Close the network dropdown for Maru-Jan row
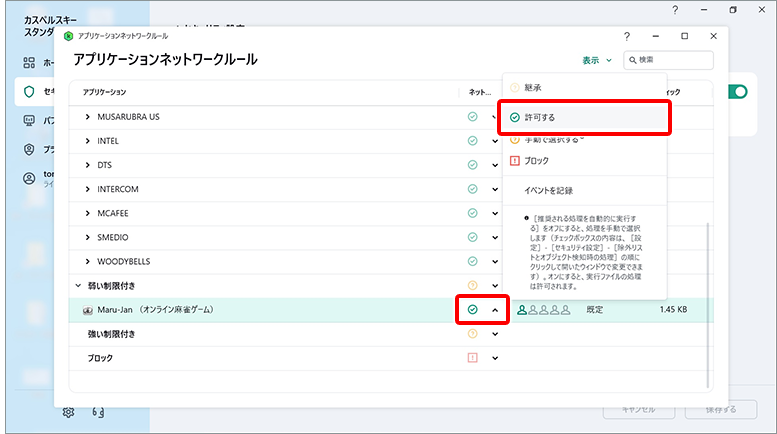Screen dimensions: 777x434 pyautogui.click(x=495, y=310)
